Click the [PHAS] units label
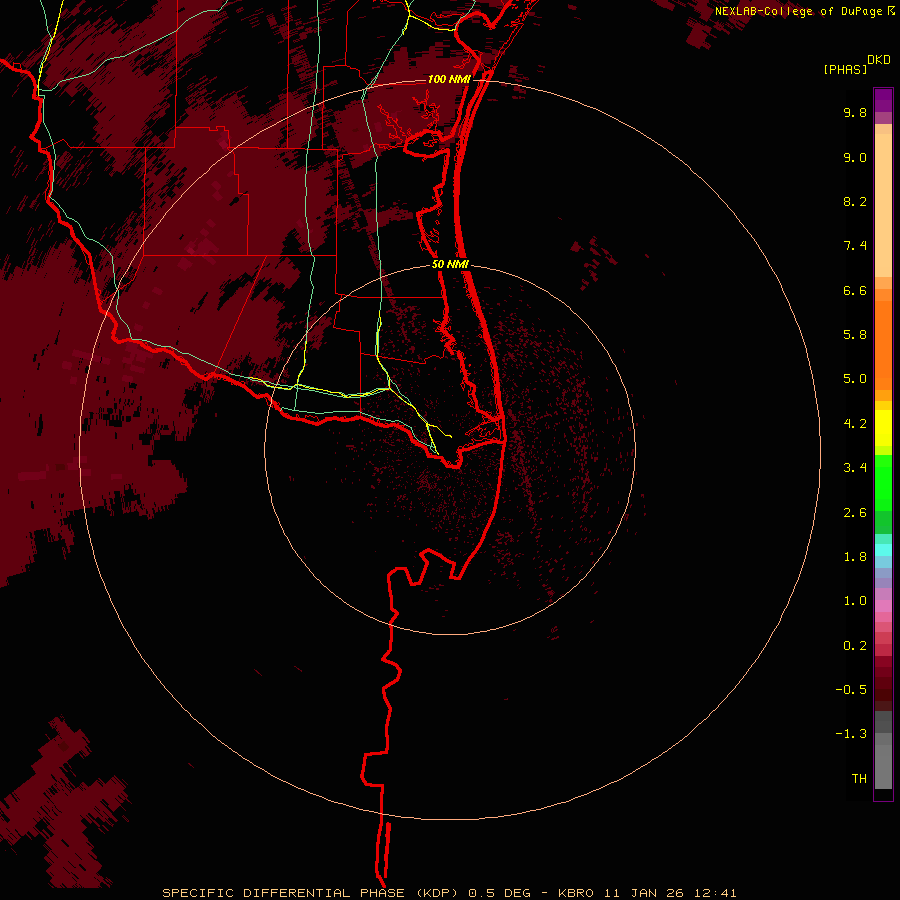The width and height of the screenshot is (900, 900). [x=845, y=70]
